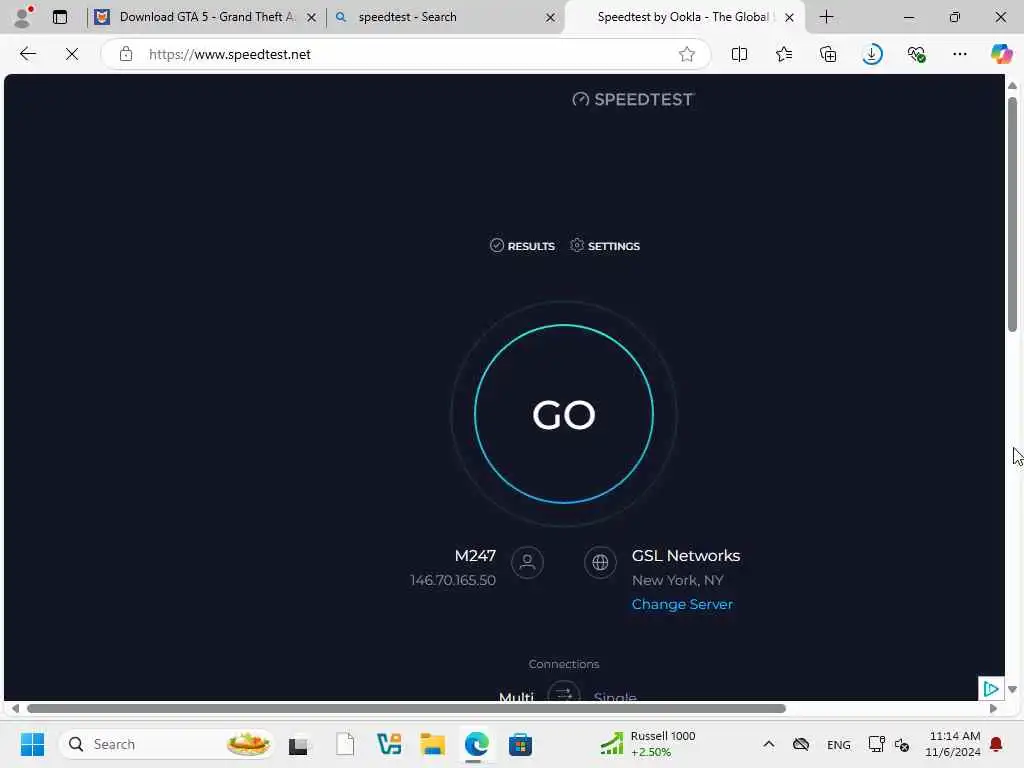Close the Speedtest by Ookla tab
The width and height of the screenshot is (1024, 768).
point(790,18)
